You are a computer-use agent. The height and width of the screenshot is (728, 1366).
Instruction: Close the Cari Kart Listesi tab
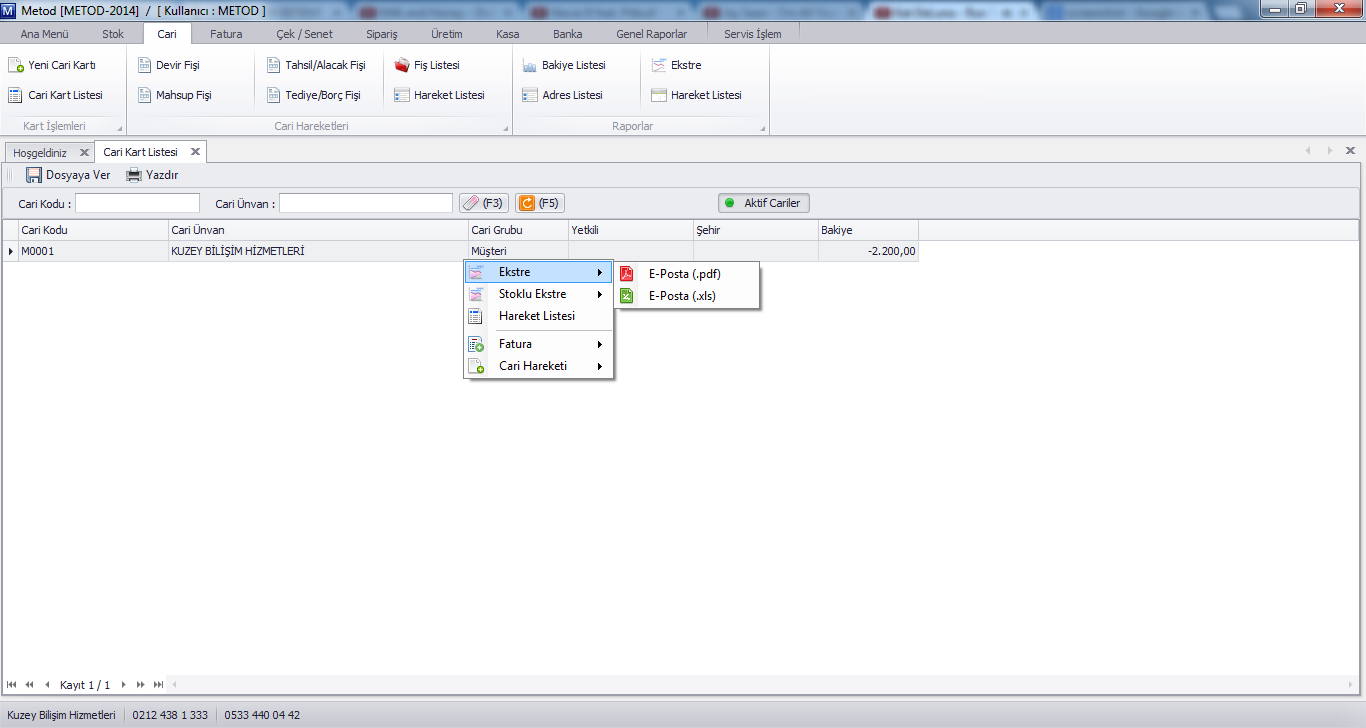(195, 152)
